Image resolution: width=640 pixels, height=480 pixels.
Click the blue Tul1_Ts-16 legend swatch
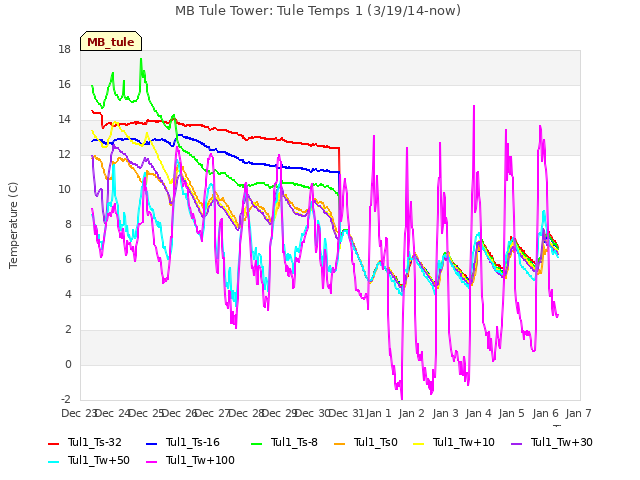pyautogui.click(x=151, y=444)
